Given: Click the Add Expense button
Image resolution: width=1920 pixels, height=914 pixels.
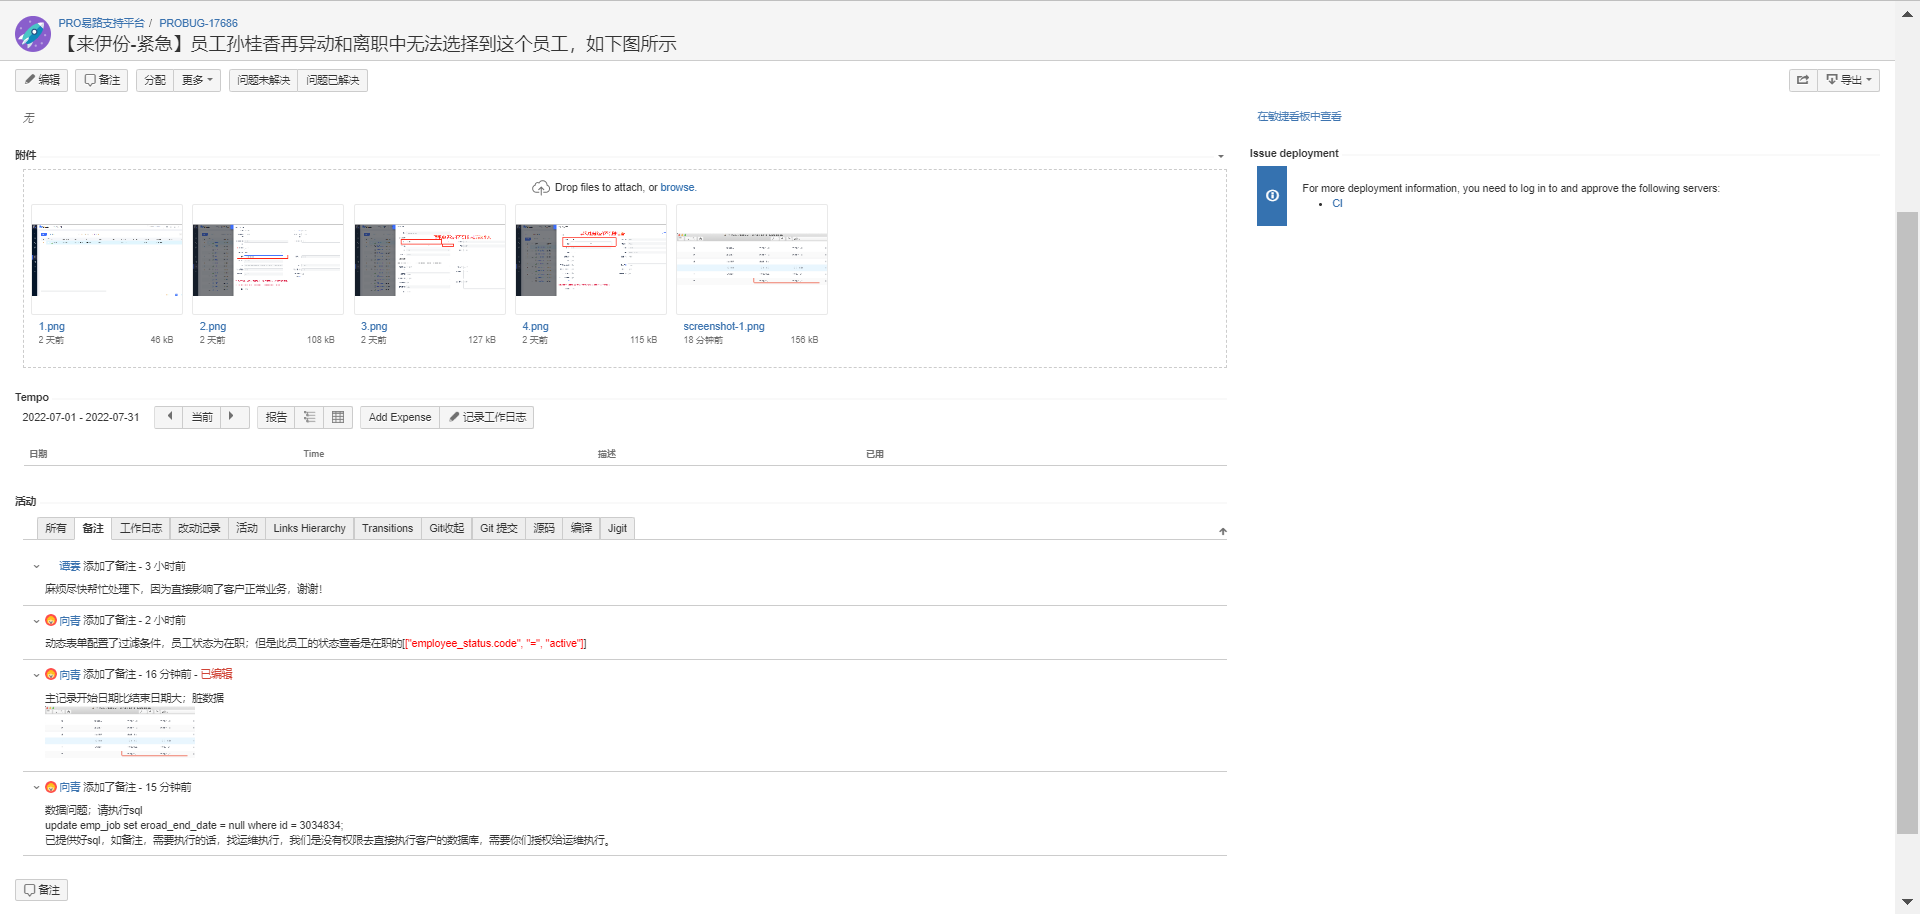Looking at the screenshot, I should tap(399, 417).
